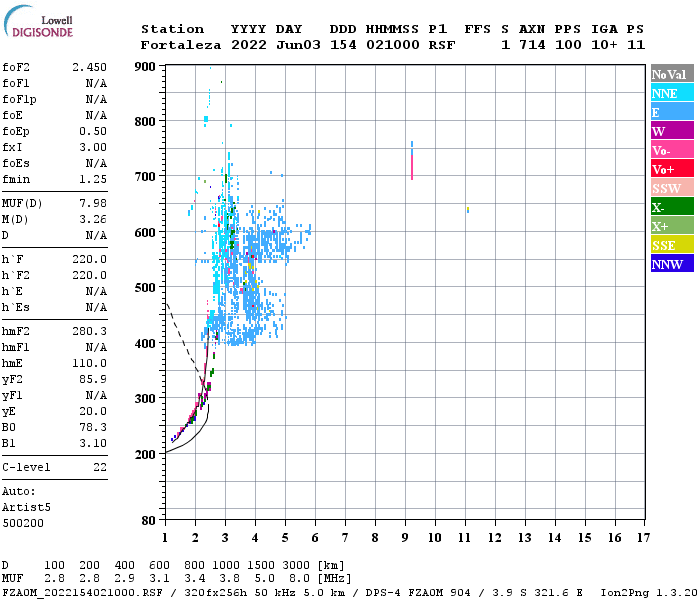Screen dimensions: 700x600
Task: Click the IGA value 10+
Action: [x=604, y=45]
